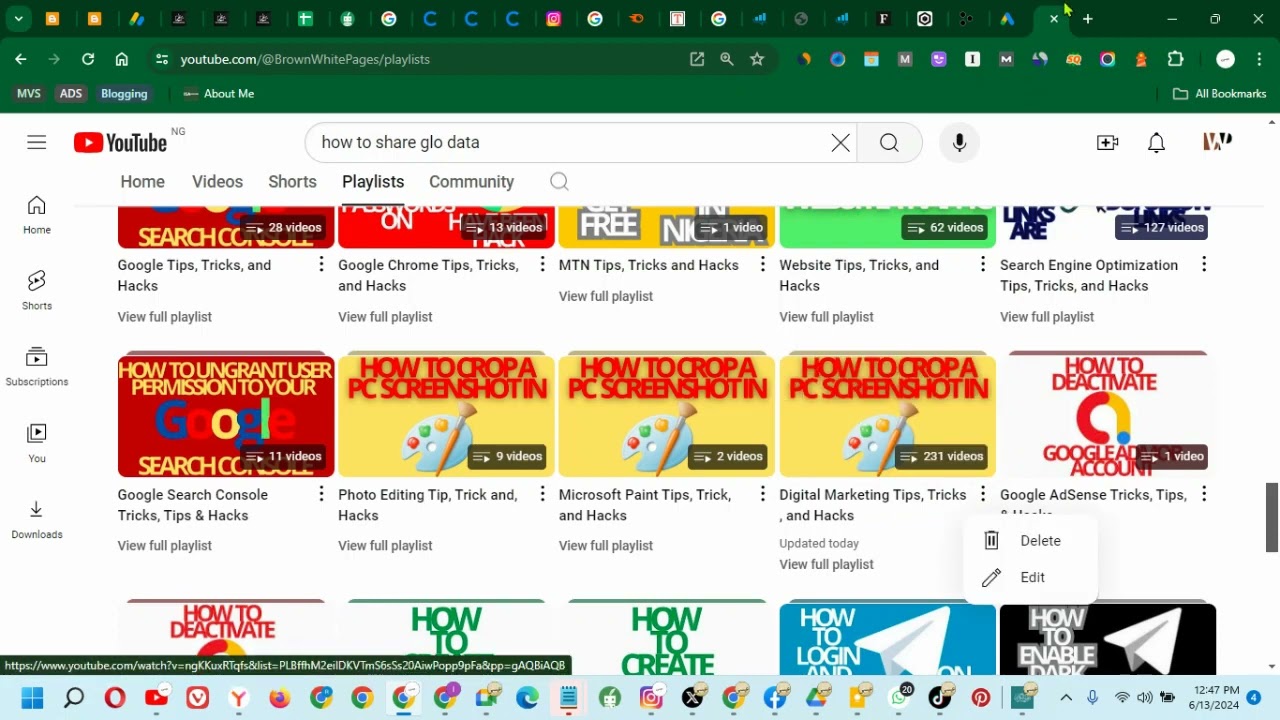Switch to the Community tab
Viewport: 1280px width, 720px height.
[x=471, y=181]
